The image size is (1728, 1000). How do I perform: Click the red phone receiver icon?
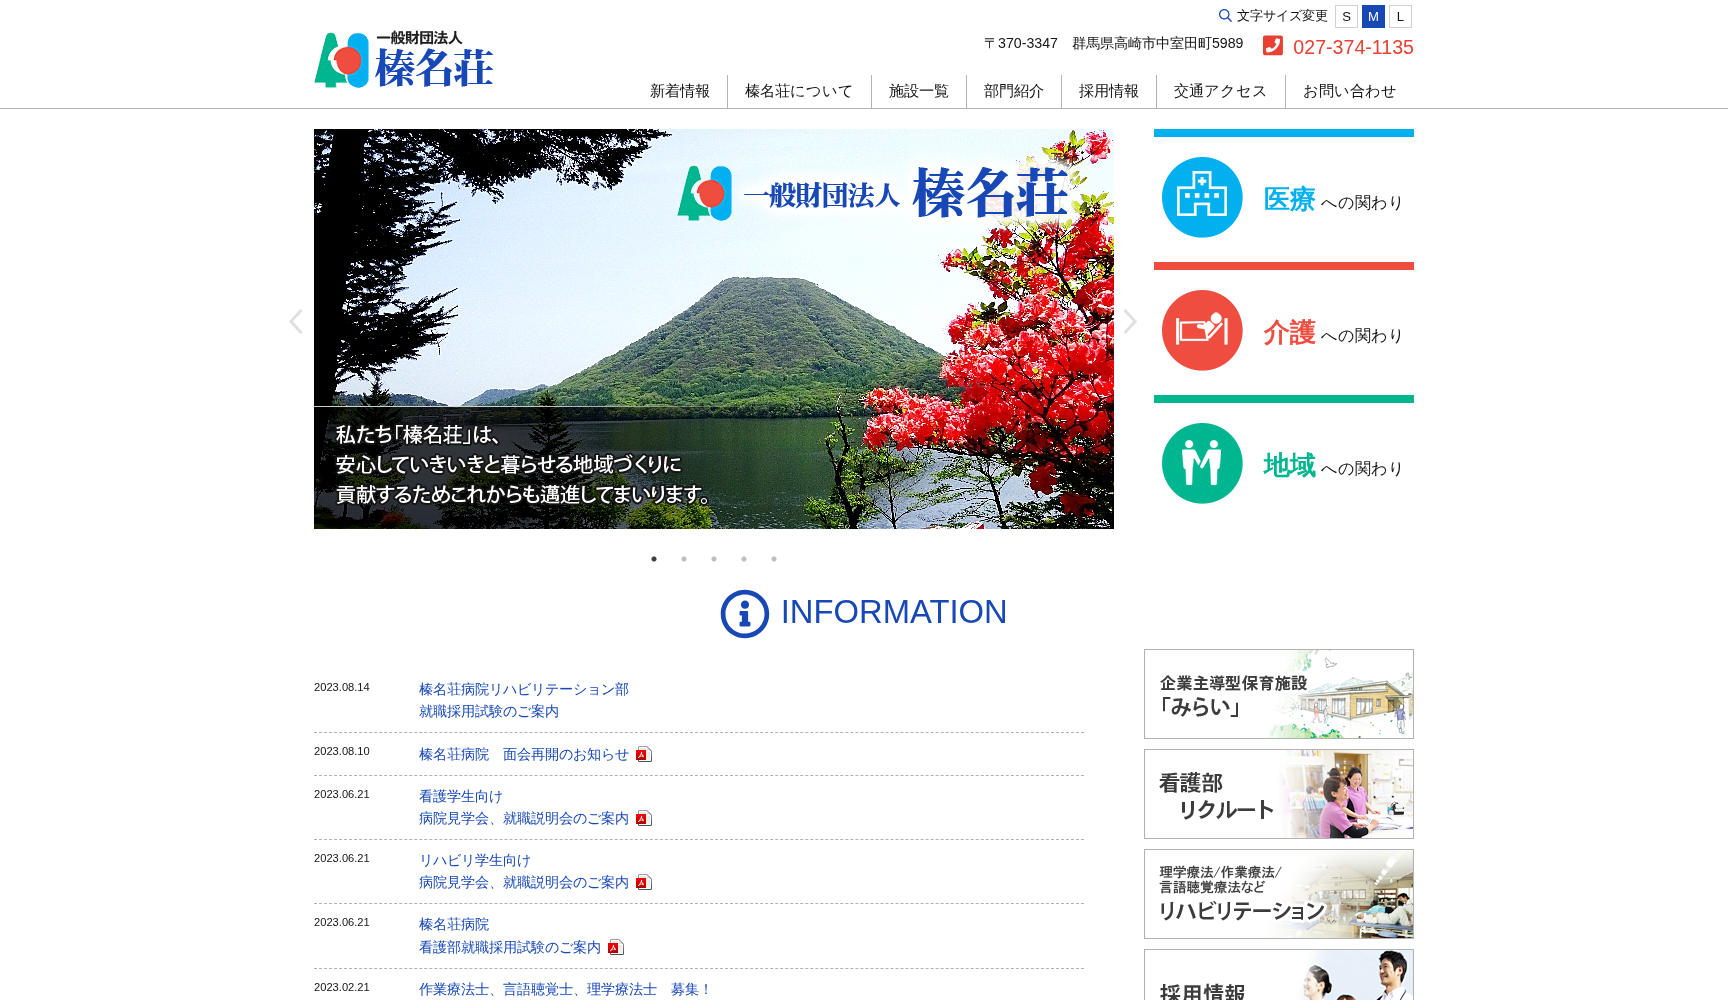(x=1272, y=45)
